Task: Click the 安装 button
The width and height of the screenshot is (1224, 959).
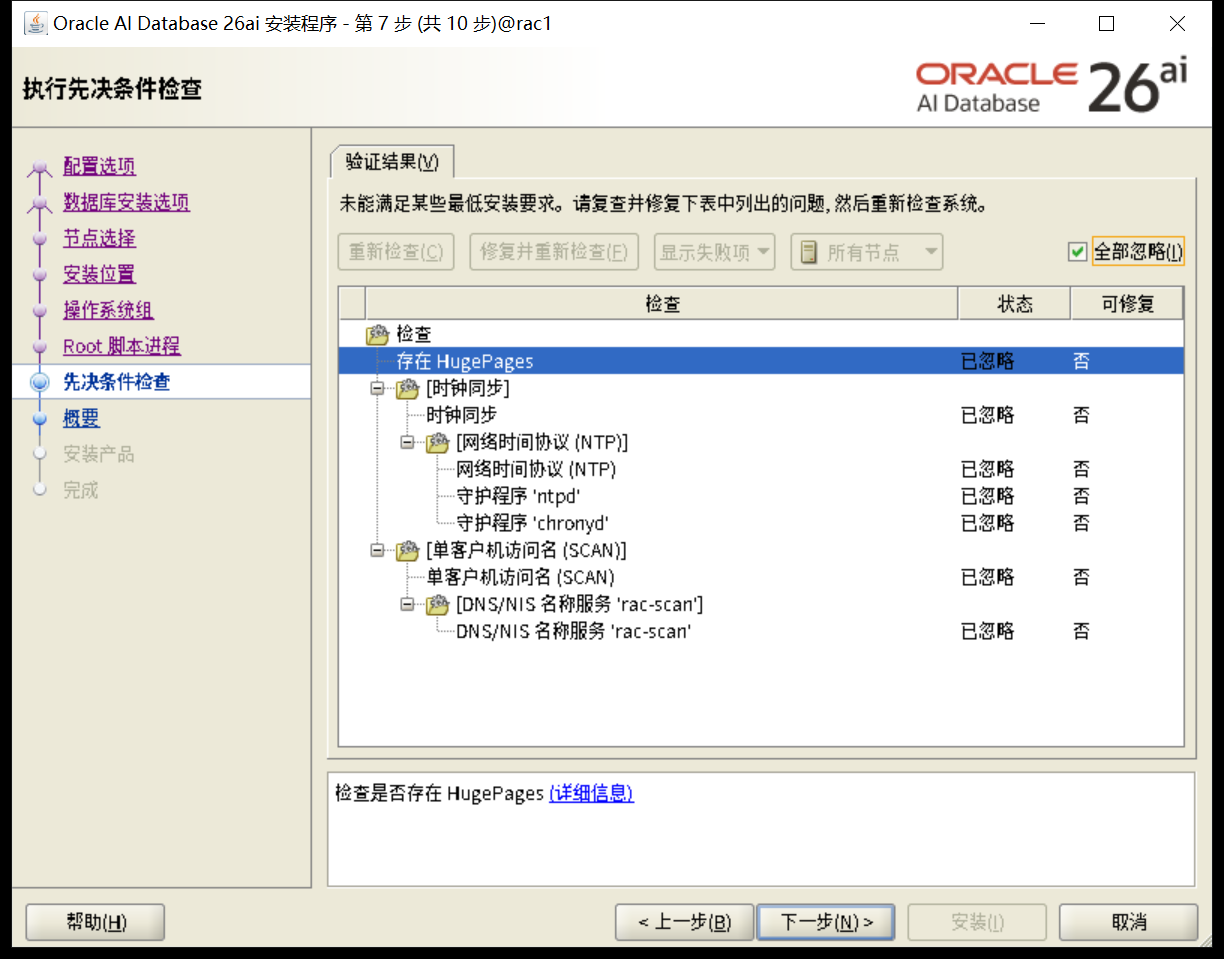Action: click(977, 922)
